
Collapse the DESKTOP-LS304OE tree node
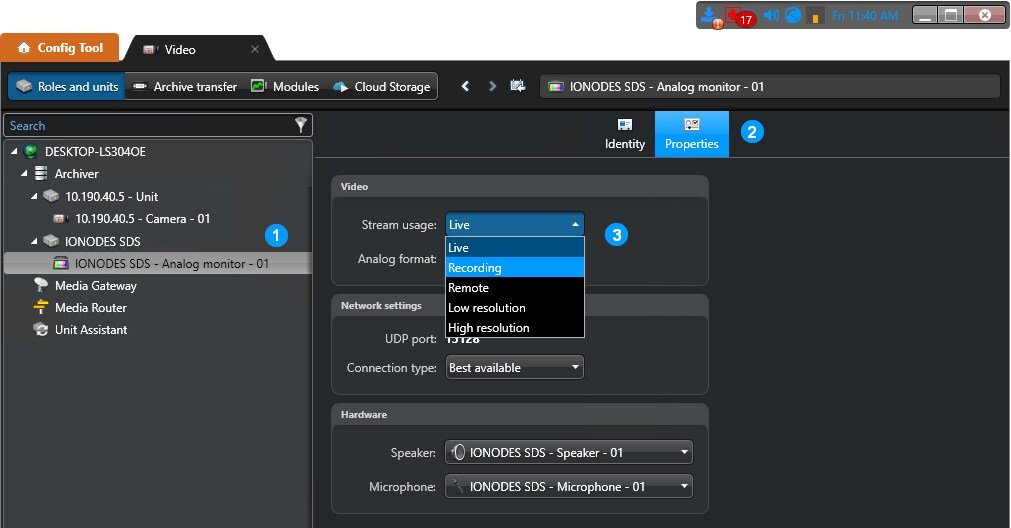pyautogui.click(x=14, y=152)
